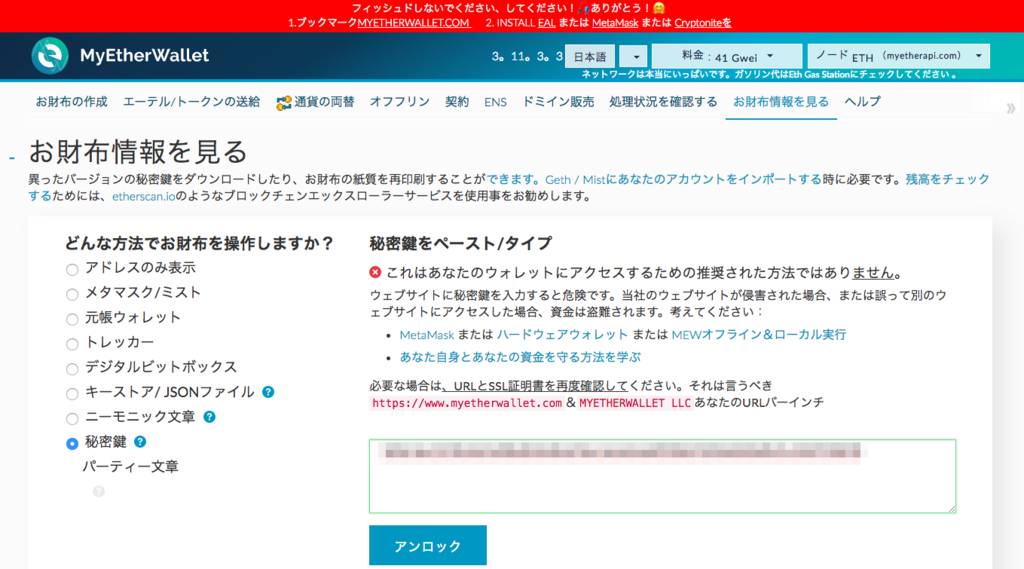Select the メタマスク/ミスト radio option
The height and width of the screenshot is (569, 1024).
pos(72,294)
